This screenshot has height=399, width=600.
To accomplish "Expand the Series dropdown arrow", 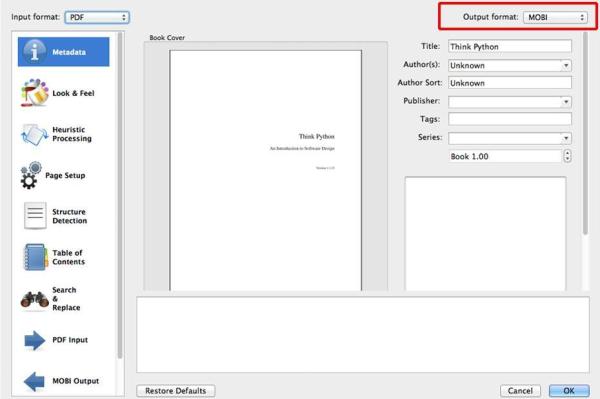I will pyautogui.click(x=566, y=138).
